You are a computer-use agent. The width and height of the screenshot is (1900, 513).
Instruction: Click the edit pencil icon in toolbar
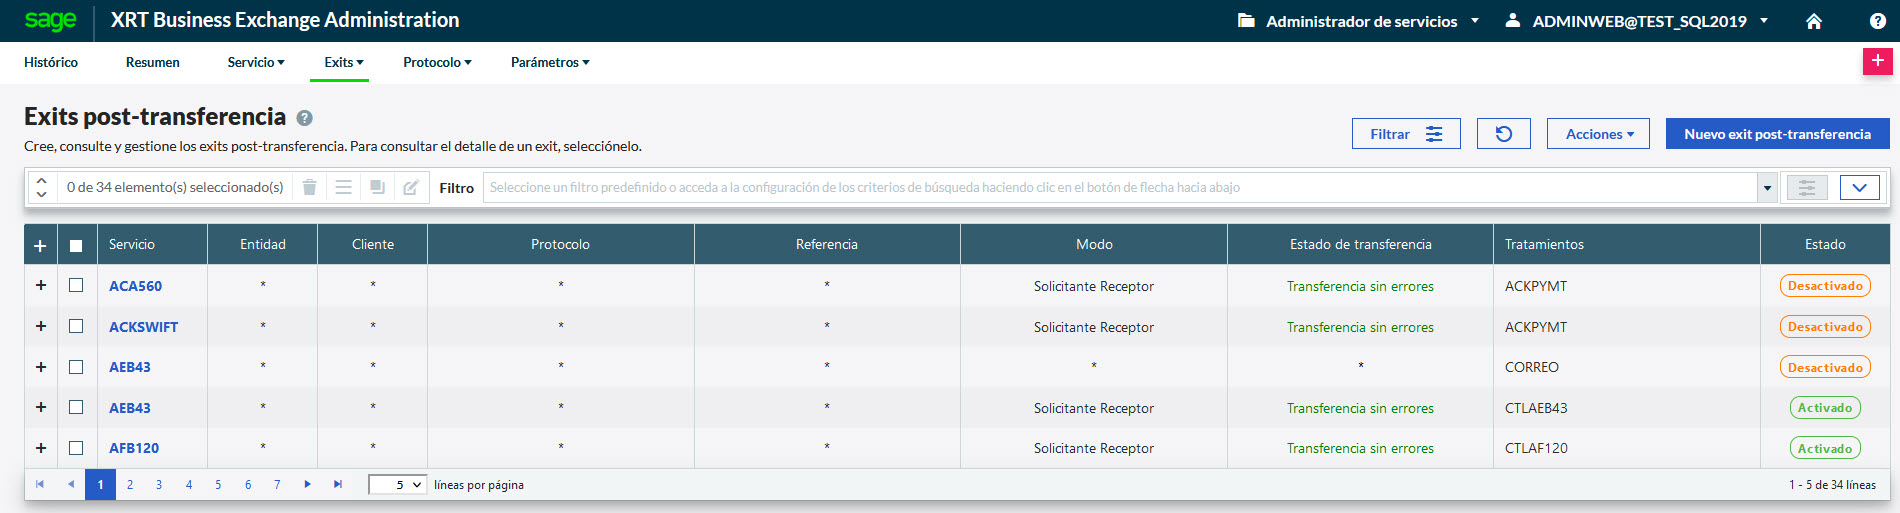click(410, 187)
